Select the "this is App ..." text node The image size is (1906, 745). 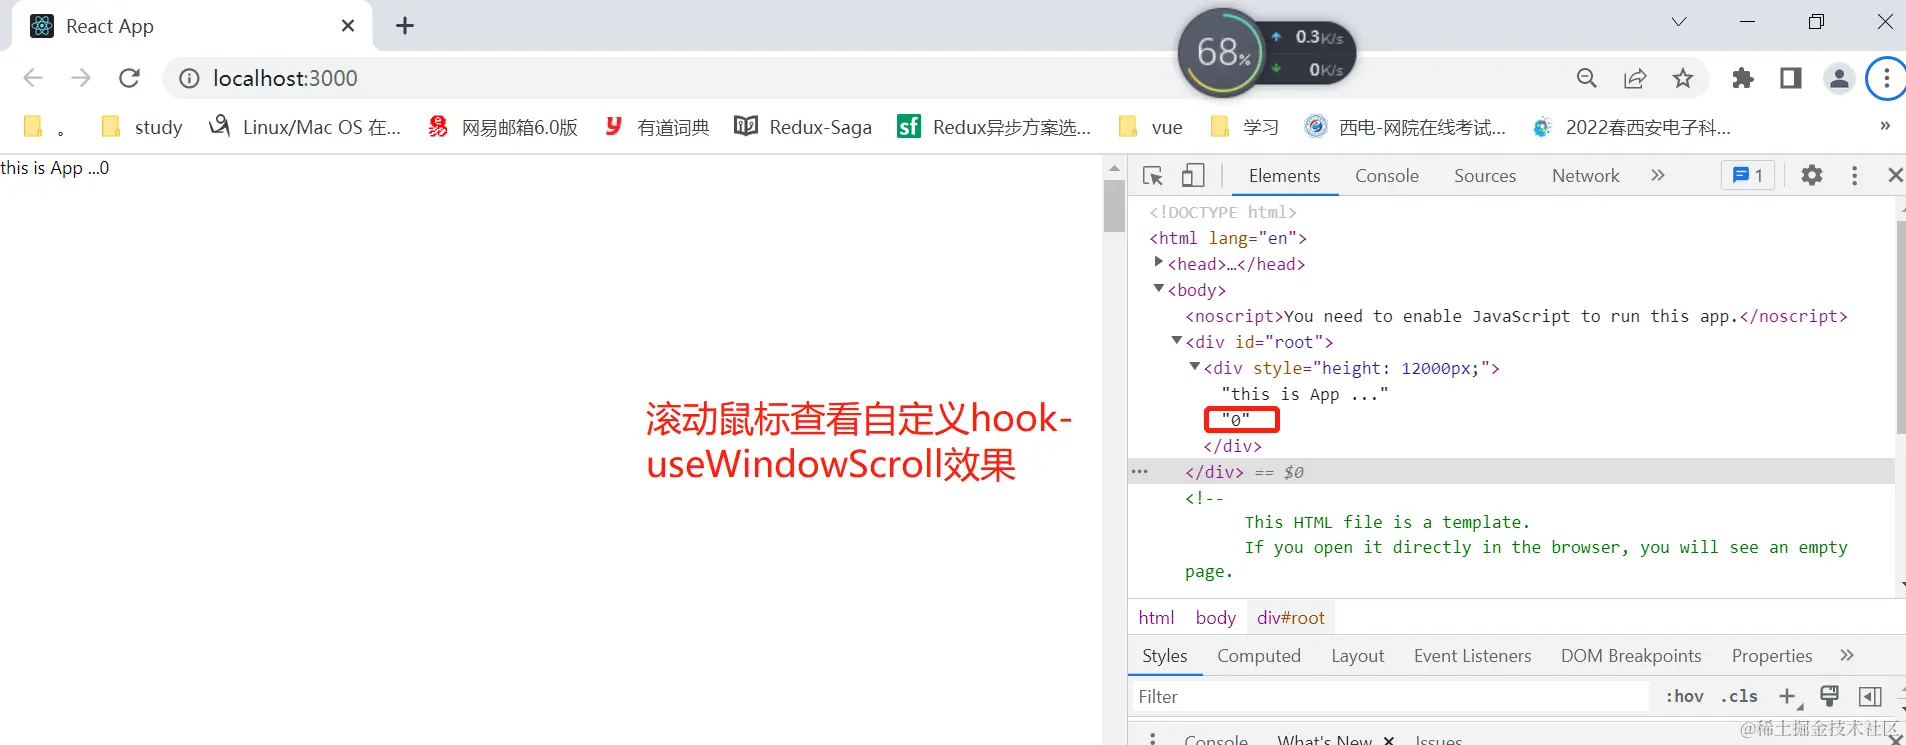pos(1304,394)
